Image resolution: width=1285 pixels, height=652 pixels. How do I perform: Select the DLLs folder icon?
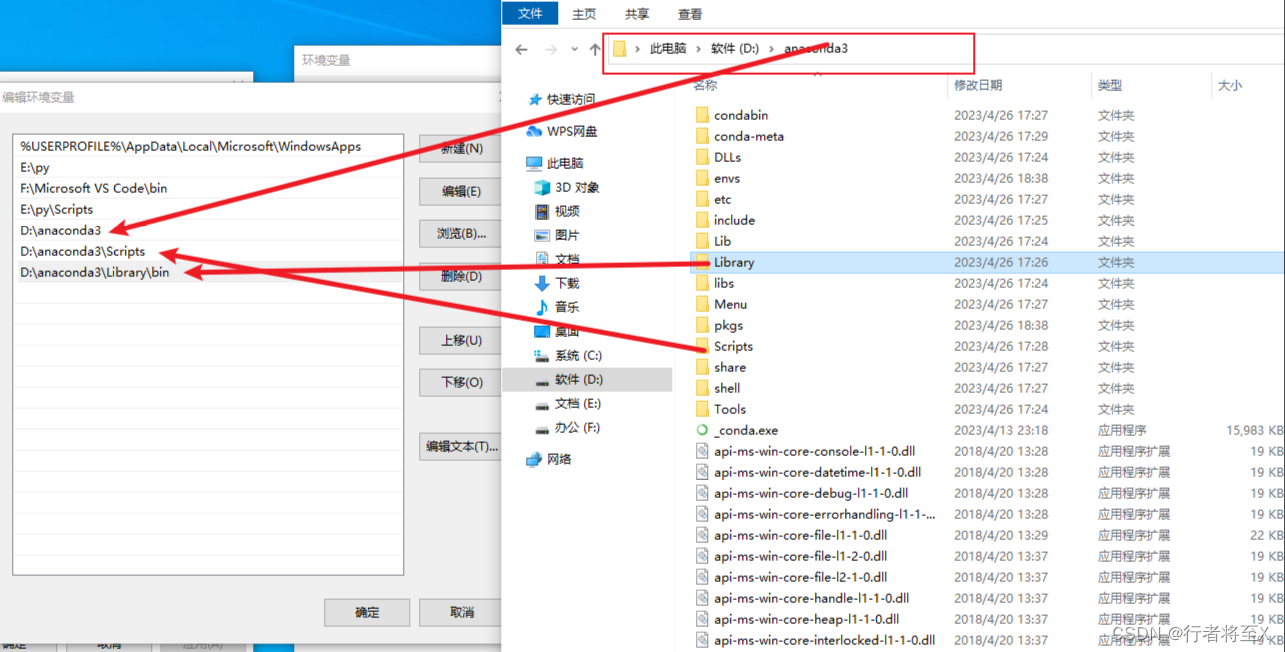(x=702, y=157)
